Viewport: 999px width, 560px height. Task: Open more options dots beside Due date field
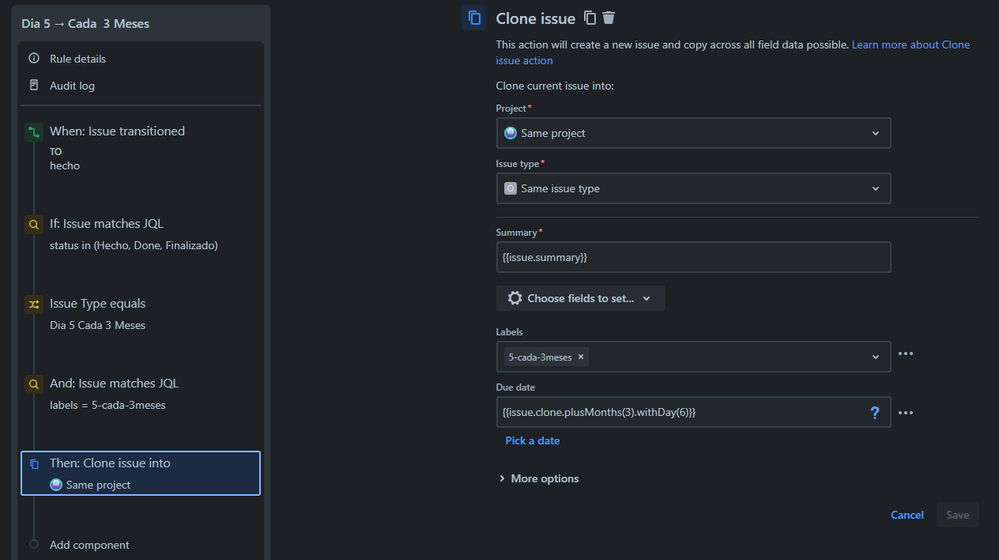(x=905, y=413)
